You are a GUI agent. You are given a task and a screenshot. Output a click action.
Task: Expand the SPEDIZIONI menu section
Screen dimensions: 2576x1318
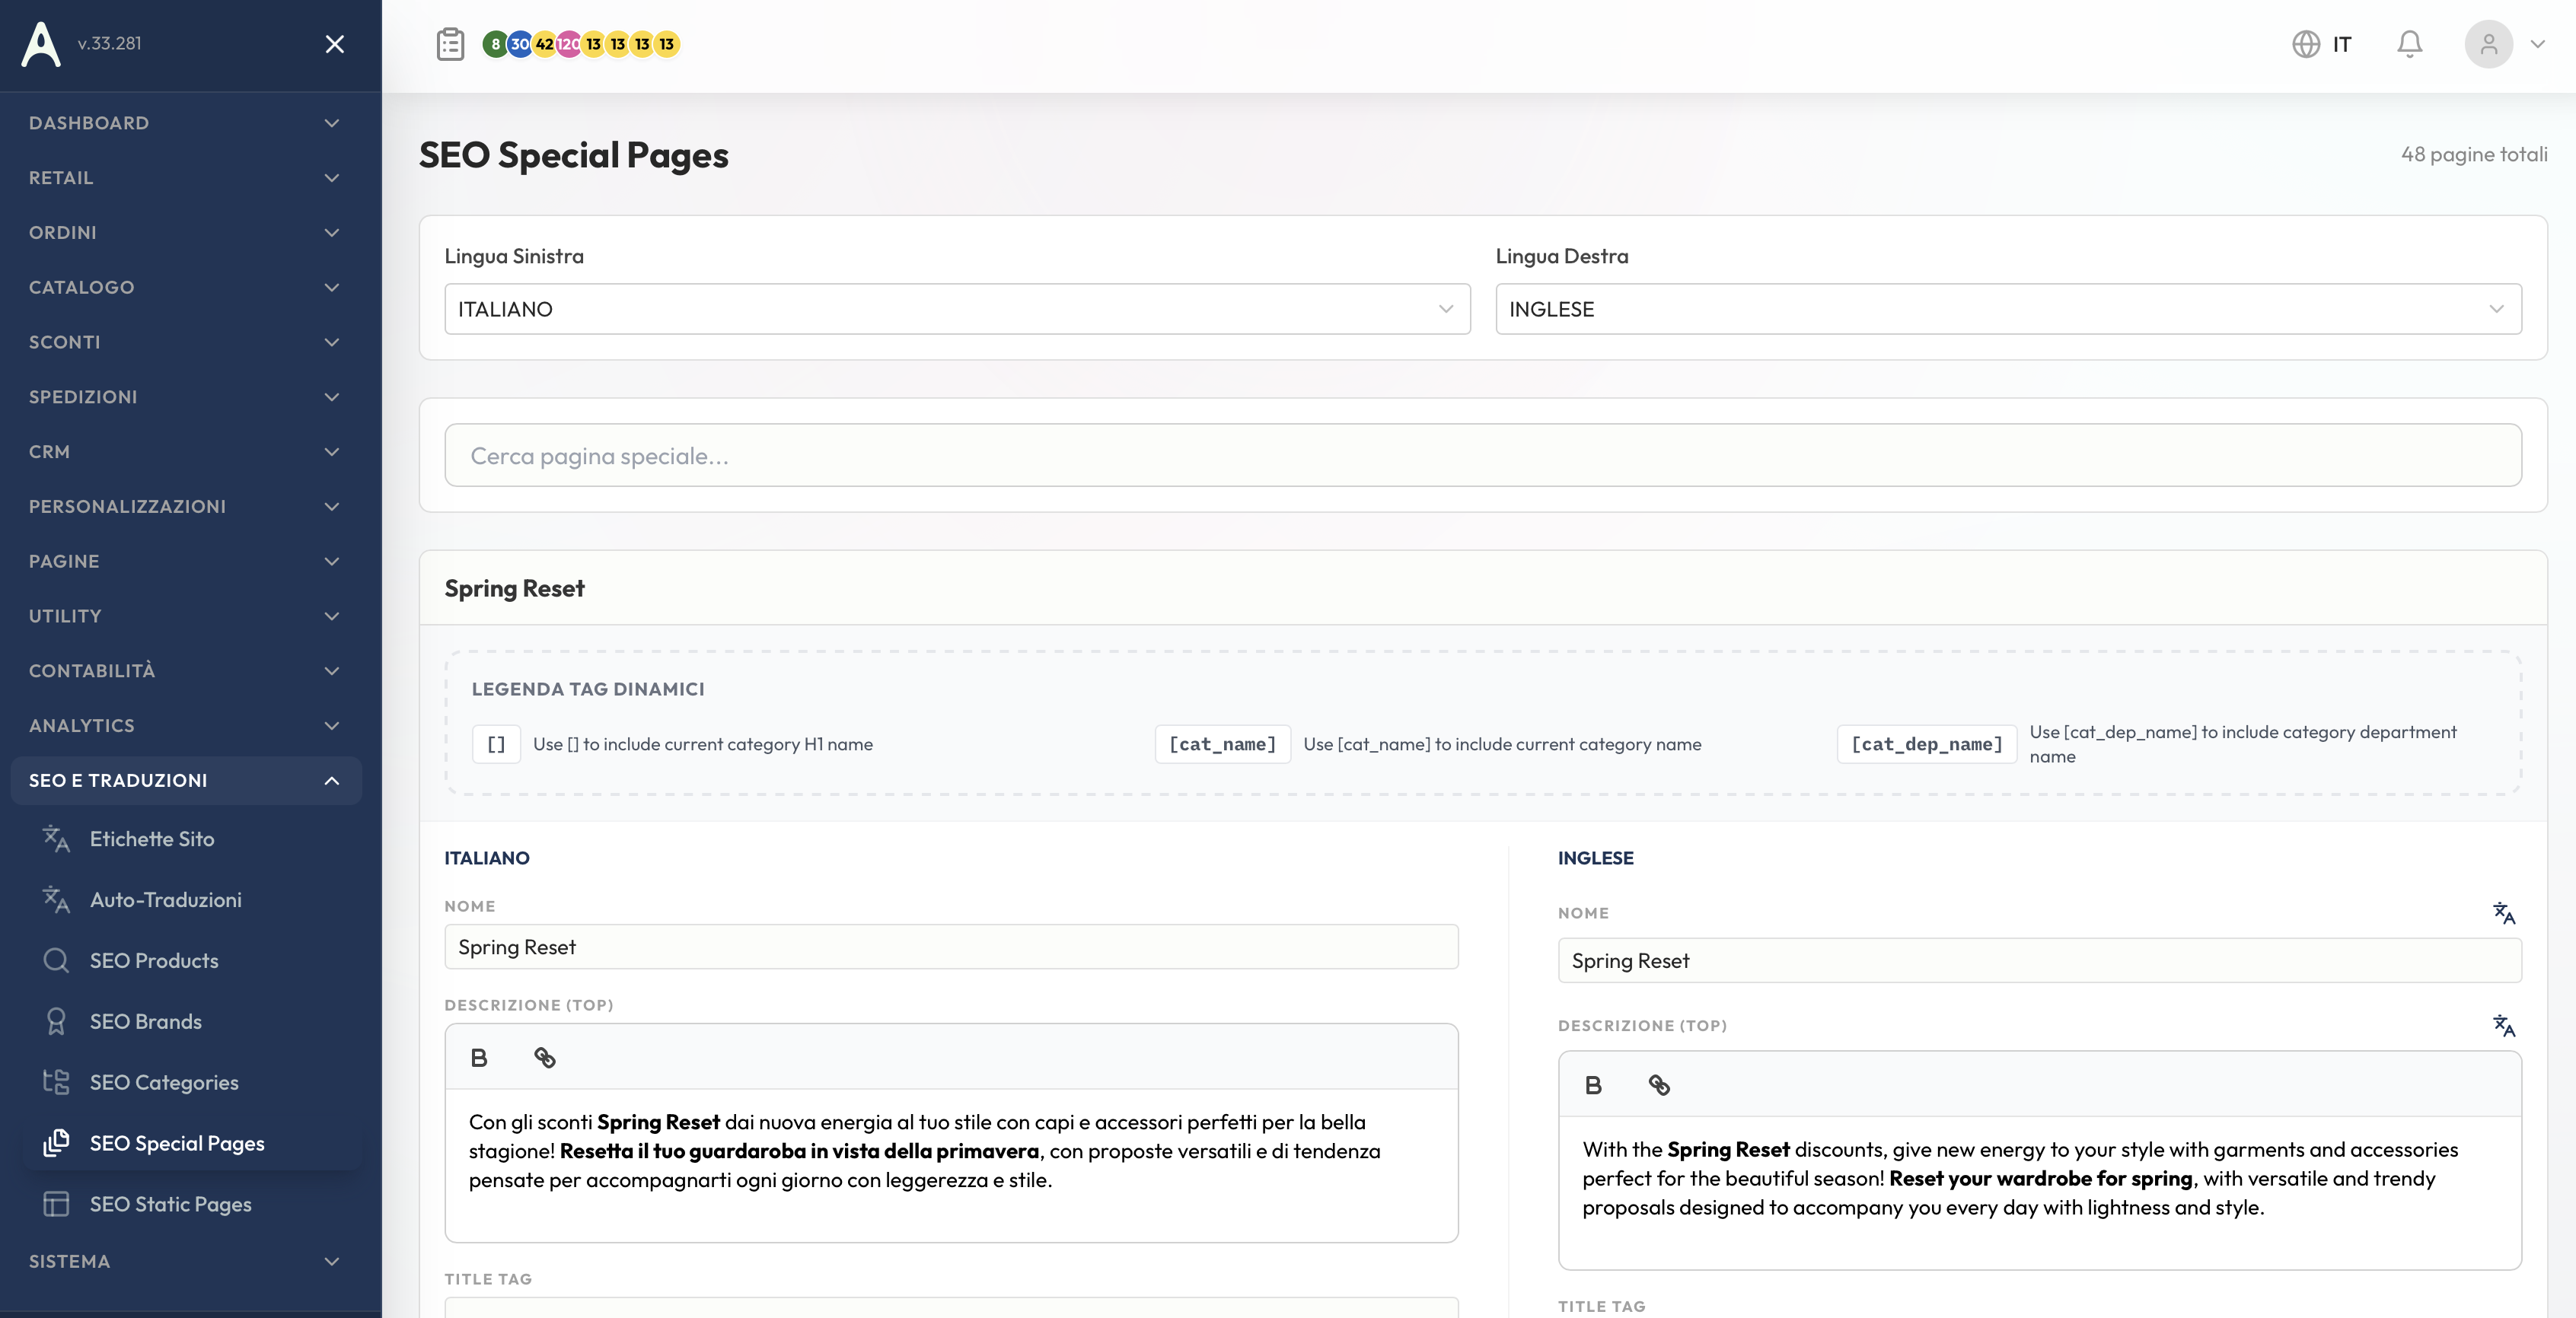(186, 397)
